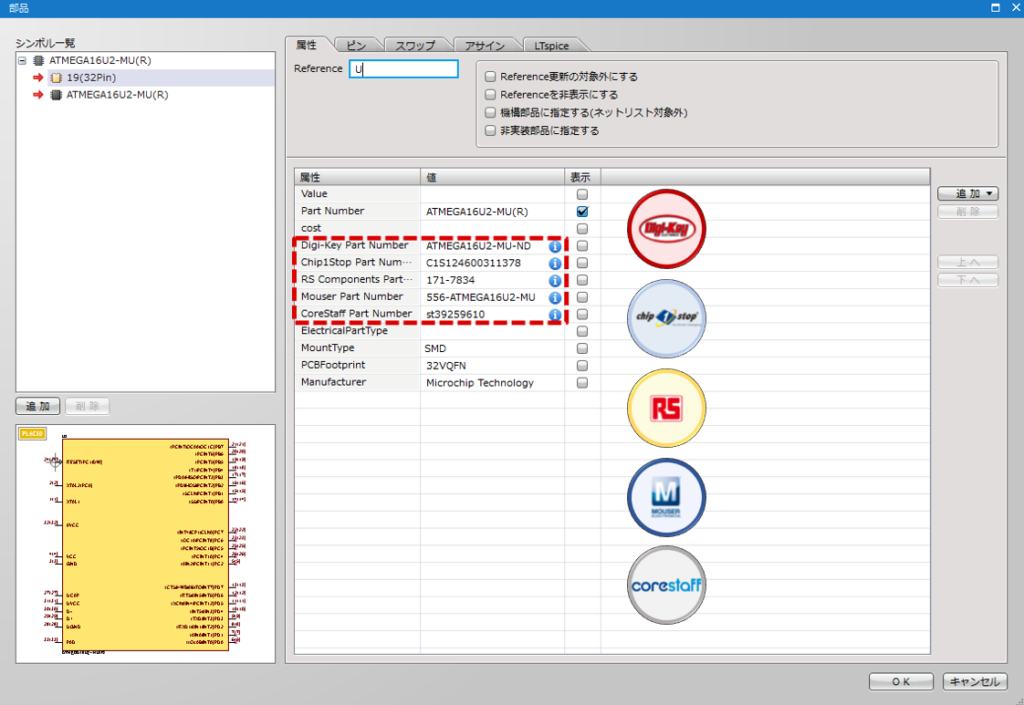Enable 'Reference更新の対象外にする' checkbox
Image resolution: width=1024 pixels, height=705 pixels.
[490, 76]
